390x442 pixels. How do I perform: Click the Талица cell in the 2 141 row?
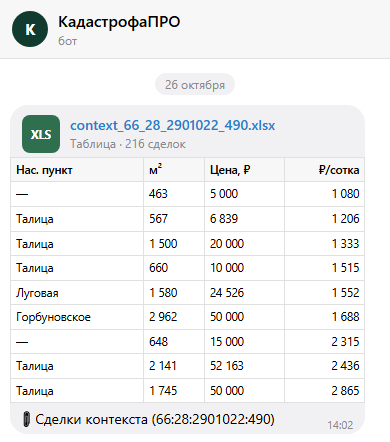click(77, 366)
